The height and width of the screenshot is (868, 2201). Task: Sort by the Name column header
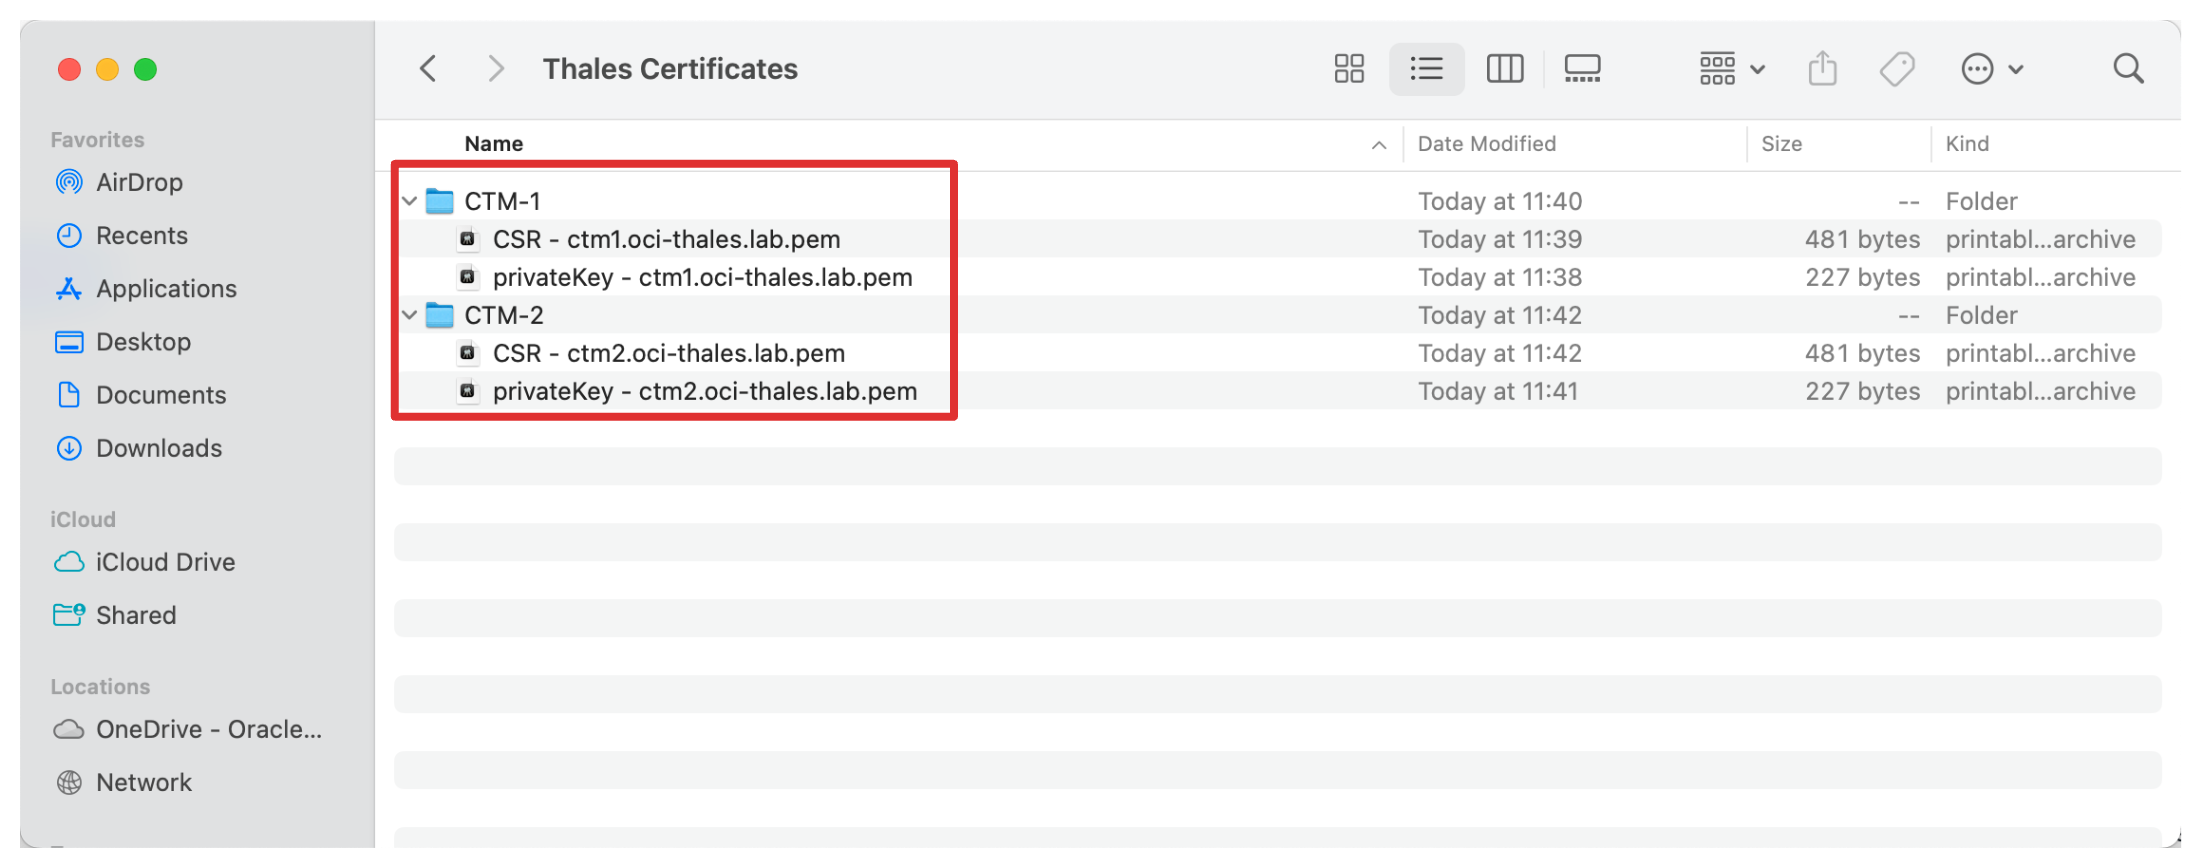494,144
